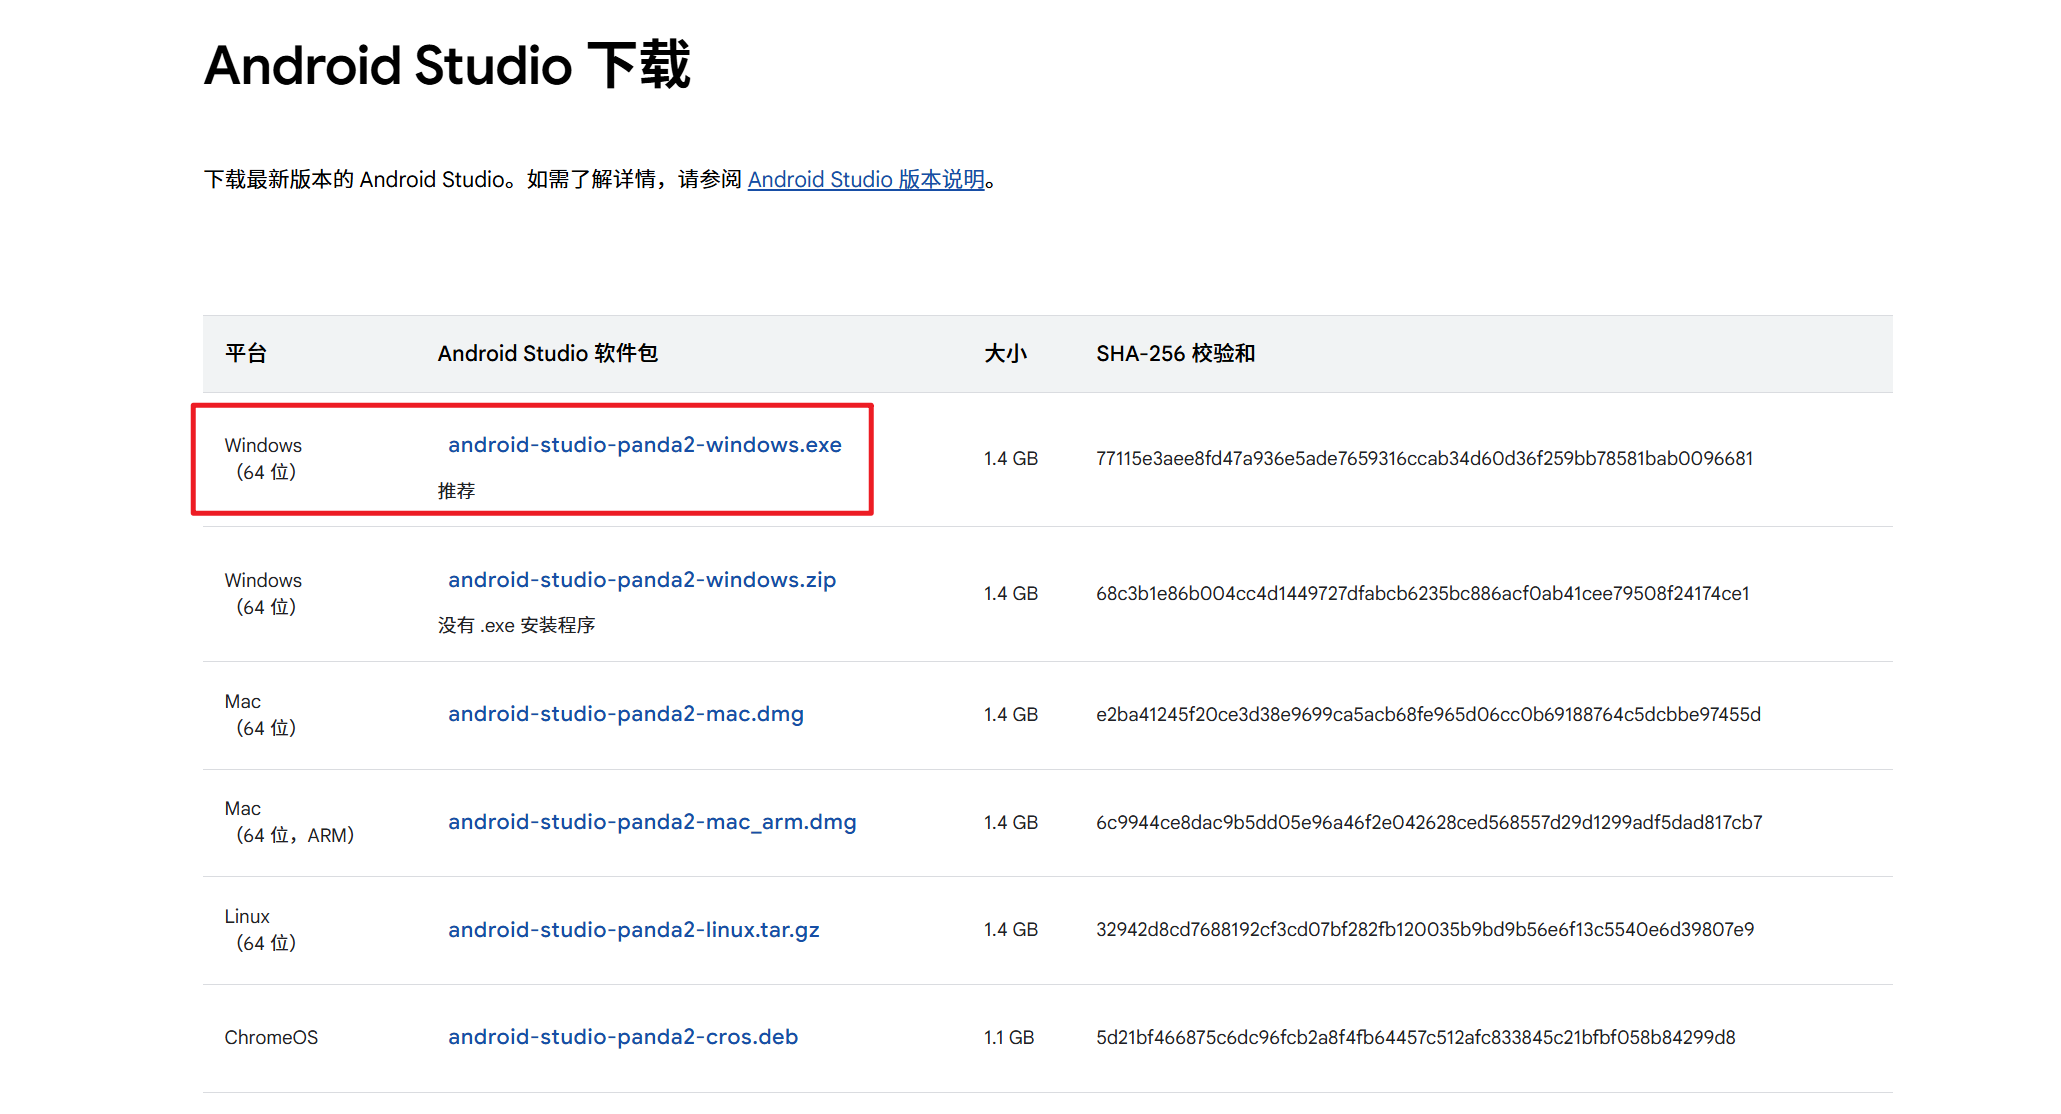This screenshot has height=1114, width=2061.
Task: Download android-studio-panda2-windows.zip
Action: pos(641,580)
